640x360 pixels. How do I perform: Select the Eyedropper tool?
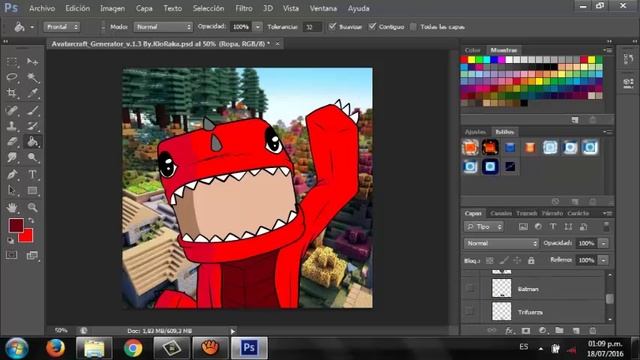[x=32, y=93]
